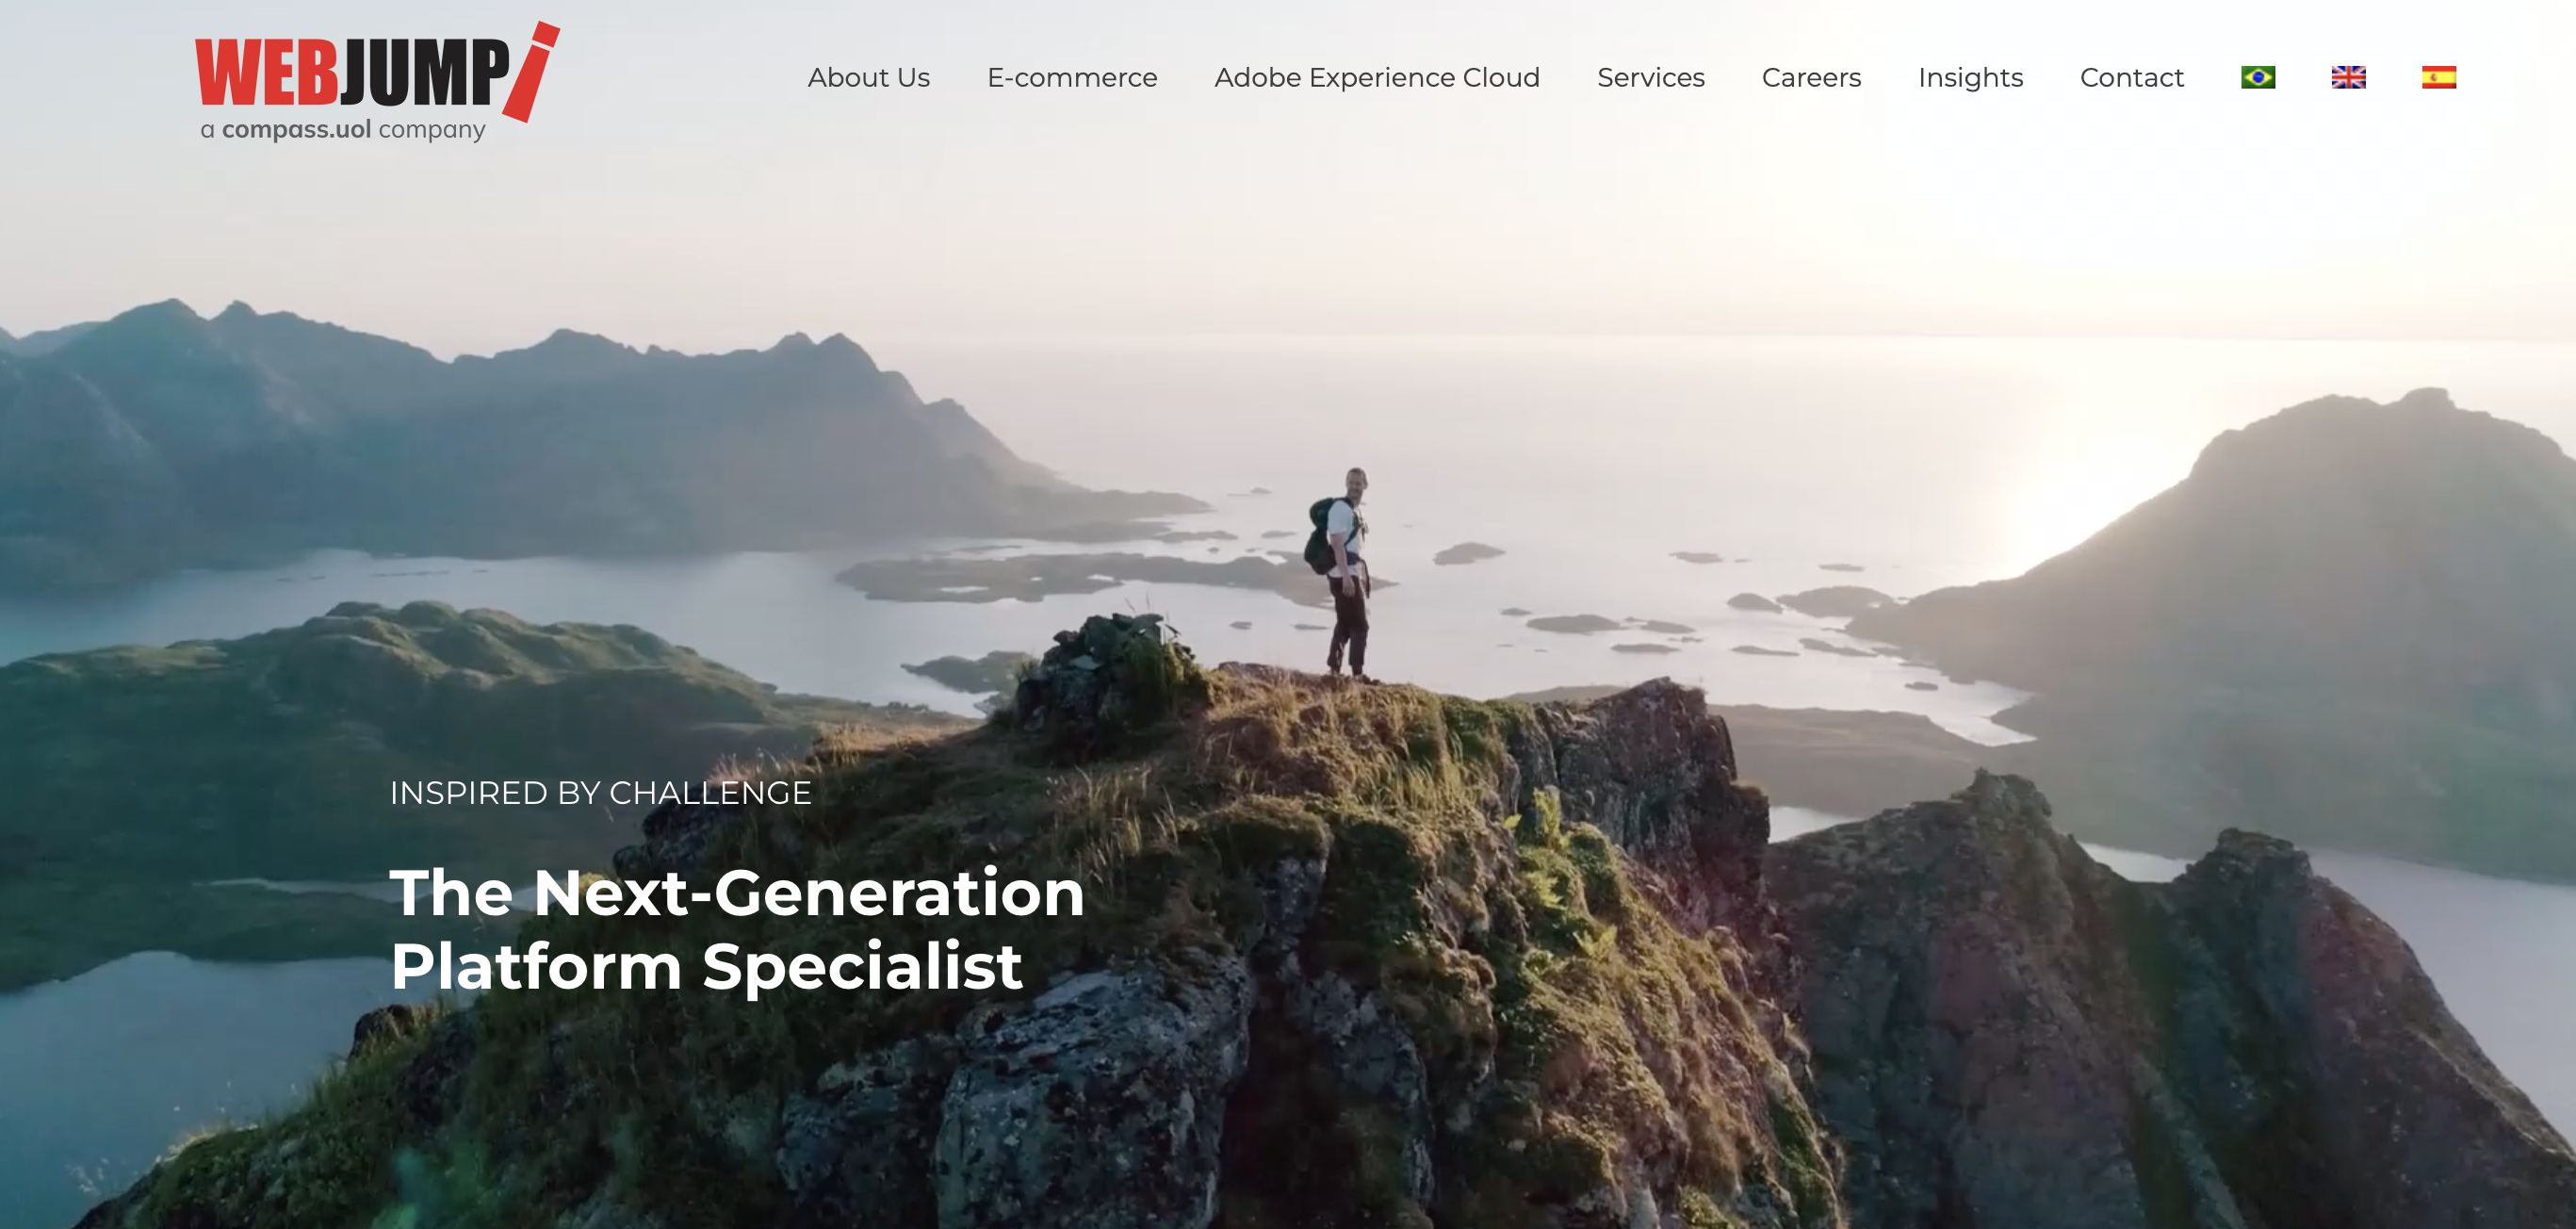Click the 'INSPIRED BY CHALLENGE' subtitle text
The height and width of the screenshot is (1229, 2576).
click(x=600, y=792)
